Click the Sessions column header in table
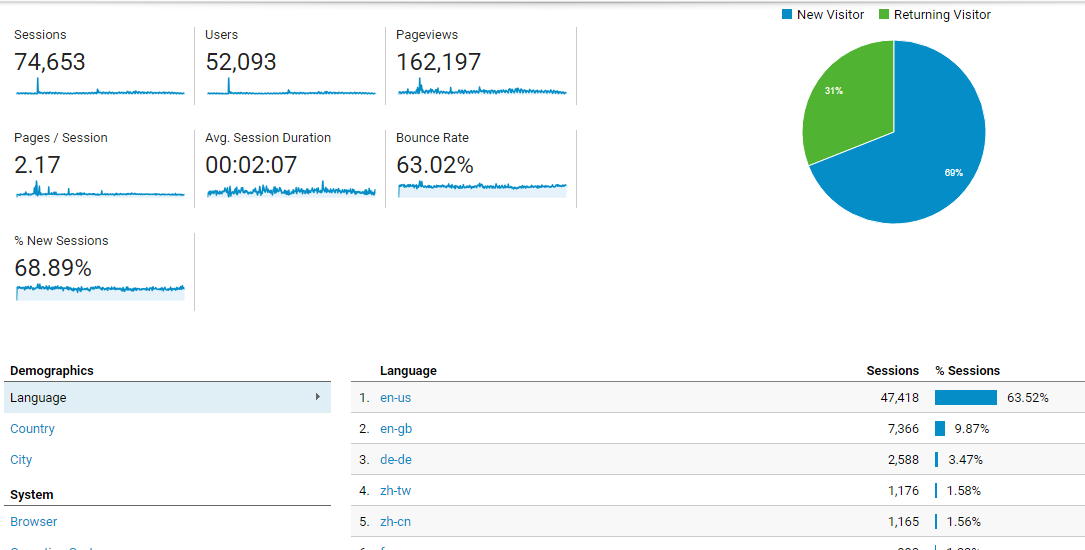Viewport: 1085px width, 550px height. pyautogui.click(x=893, y=371)
